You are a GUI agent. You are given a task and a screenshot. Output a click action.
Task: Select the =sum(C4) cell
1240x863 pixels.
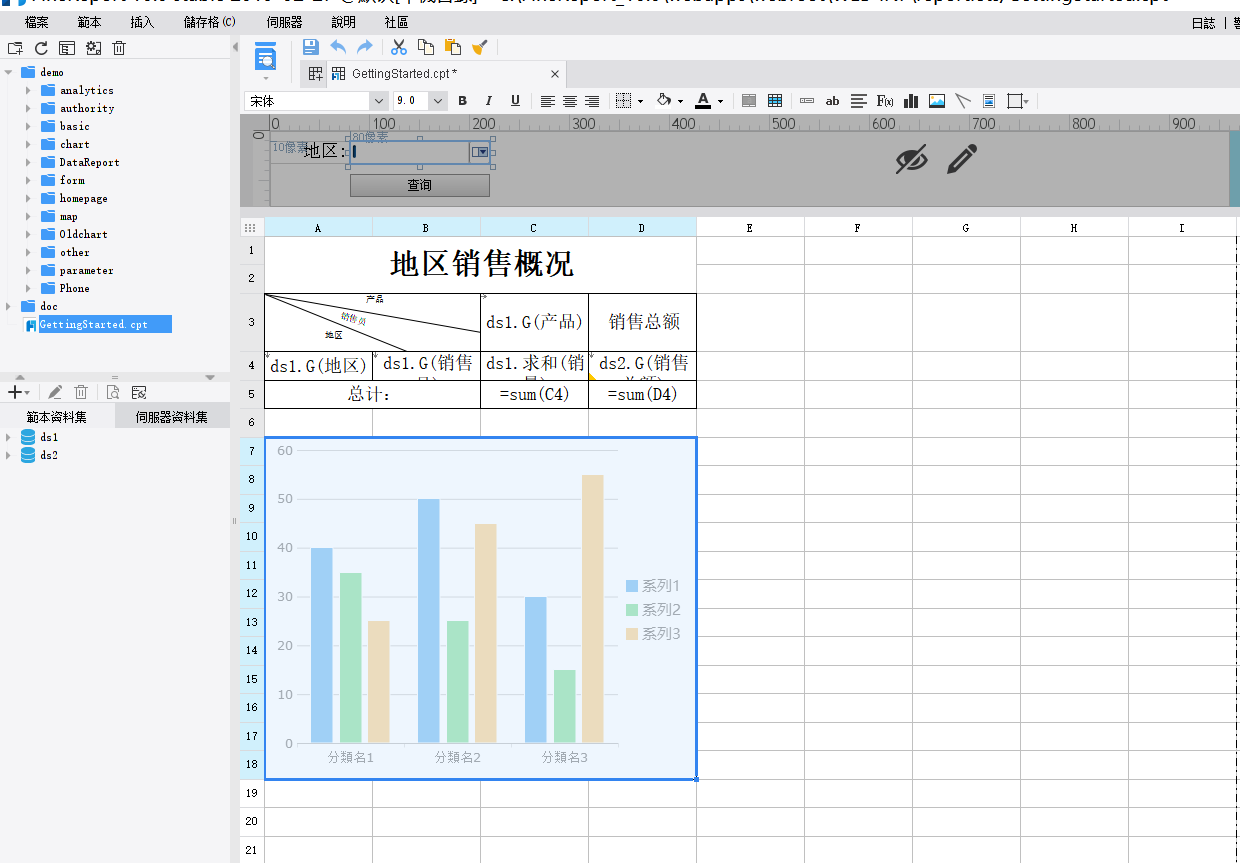(534, 394)
